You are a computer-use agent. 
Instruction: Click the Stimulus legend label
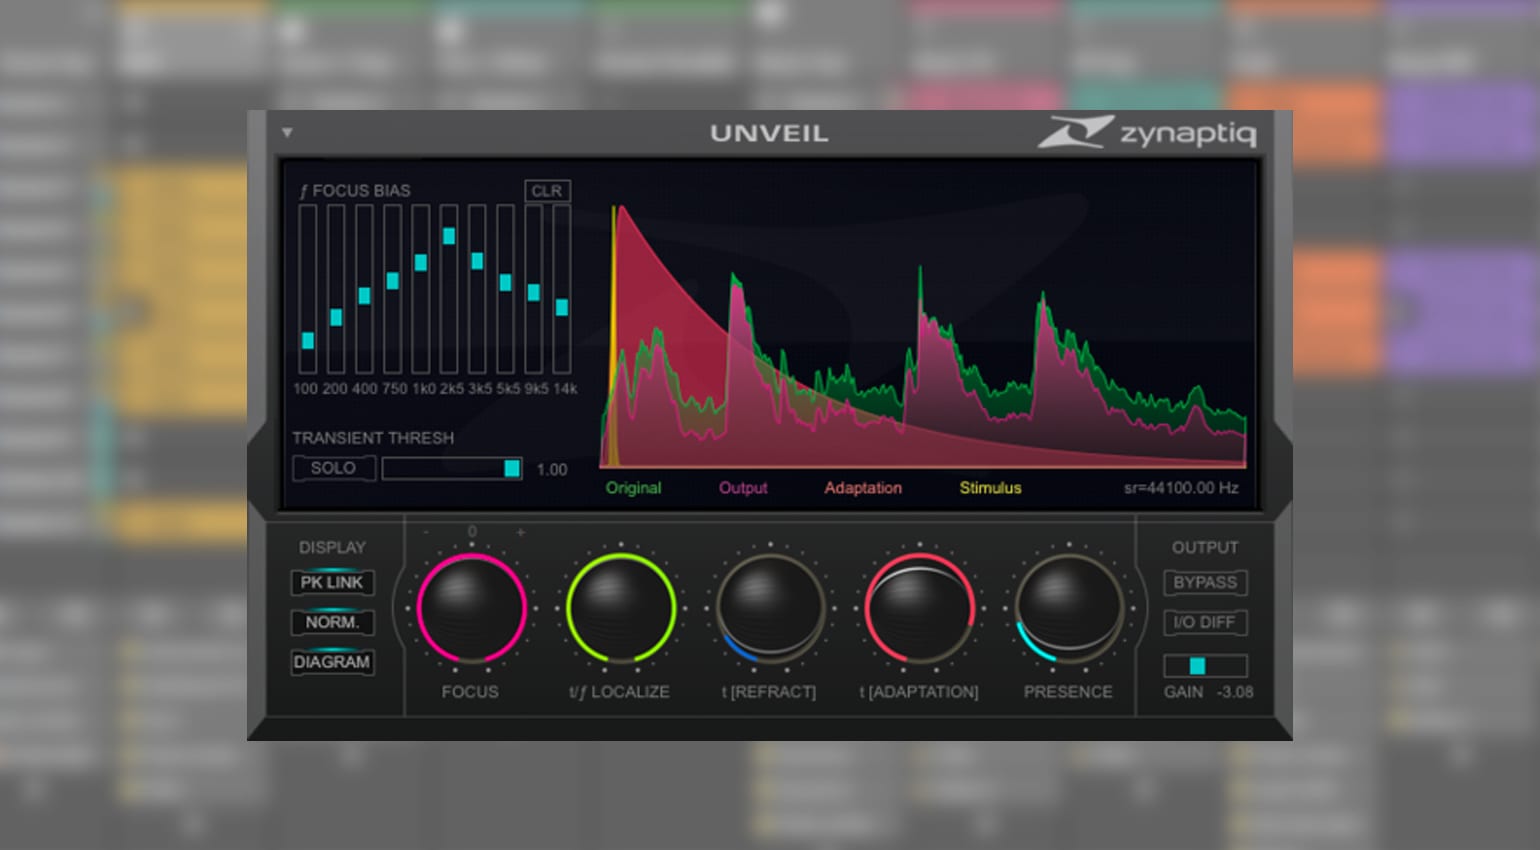[x=990, y=488]
